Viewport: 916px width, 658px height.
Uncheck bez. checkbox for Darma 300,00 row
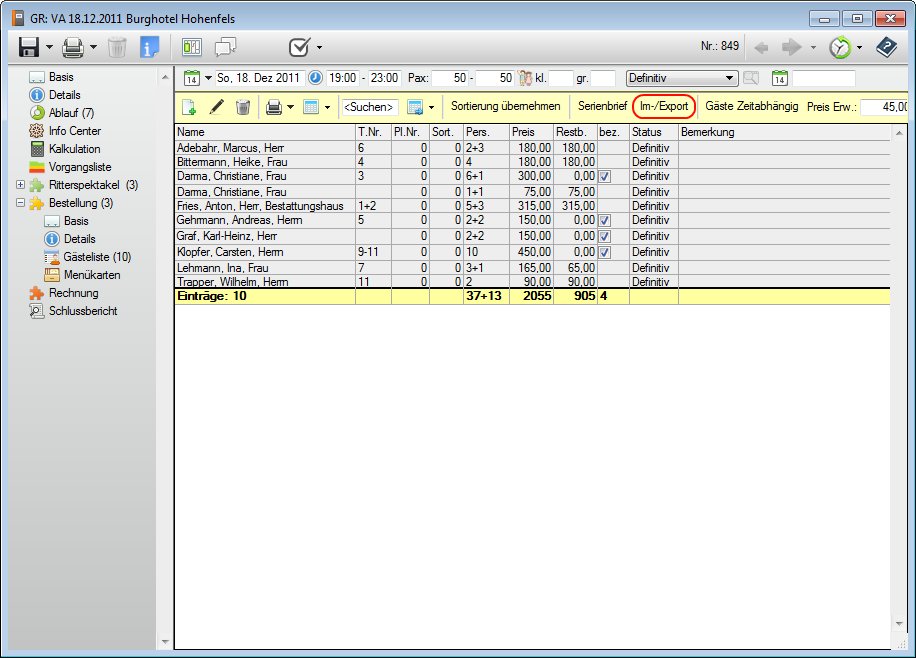click(x=604, y=176)
